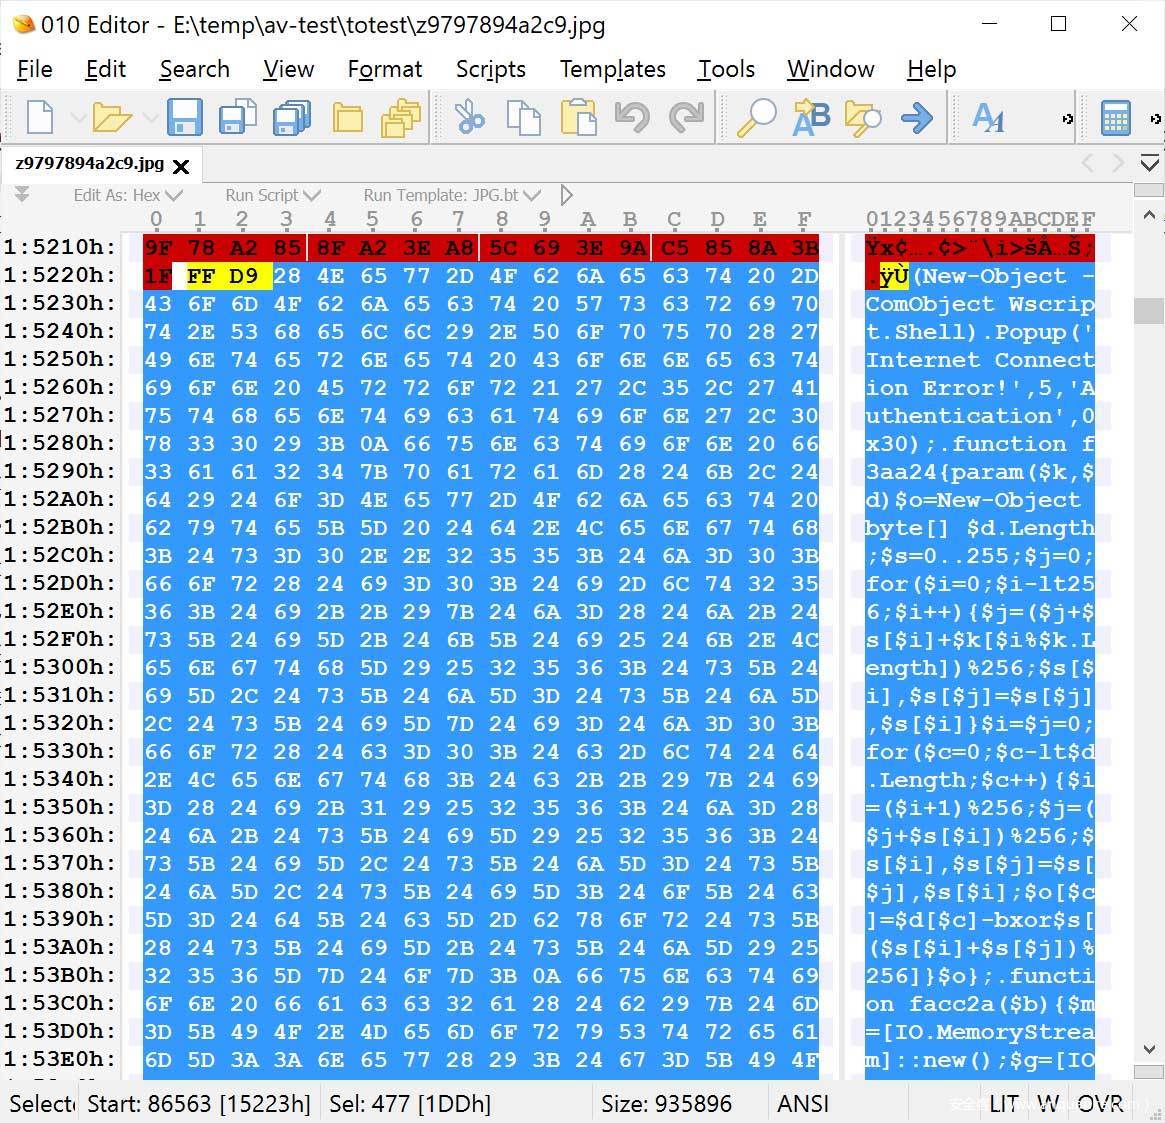The height and width of the screenshot is (1123, 1165).
Task: Toggle OVR overwrite mode in status bar
Action: (1100, 1103)
